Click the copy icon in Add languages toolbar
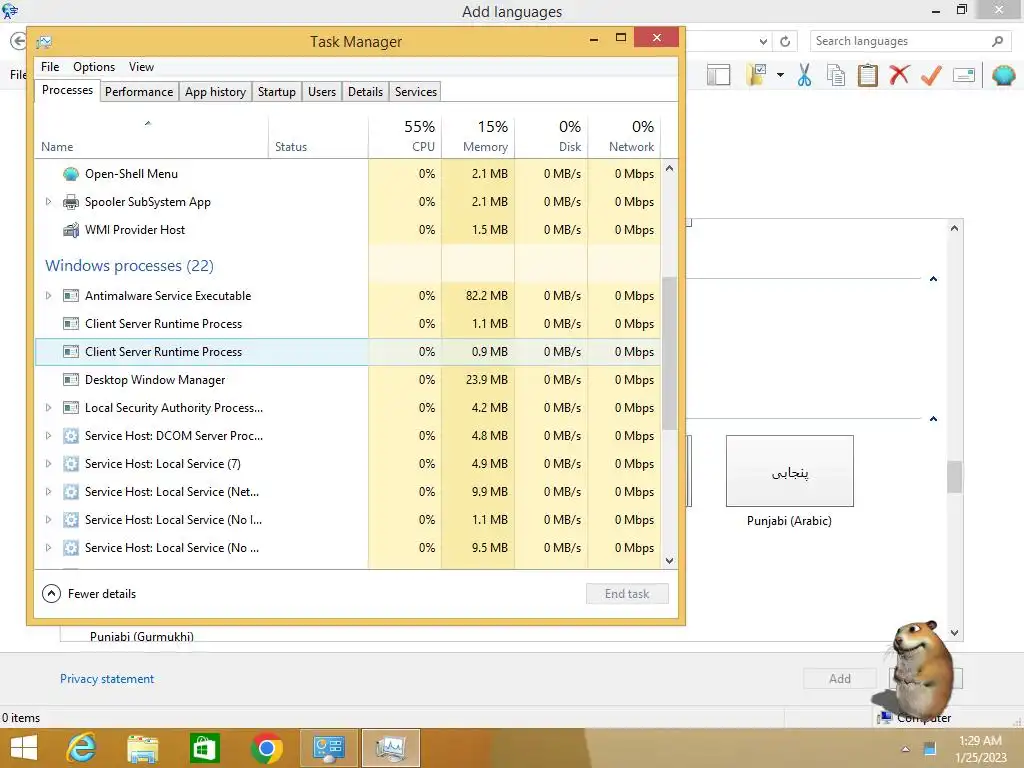Screen dimensions: 1024x768 [835, 75]
